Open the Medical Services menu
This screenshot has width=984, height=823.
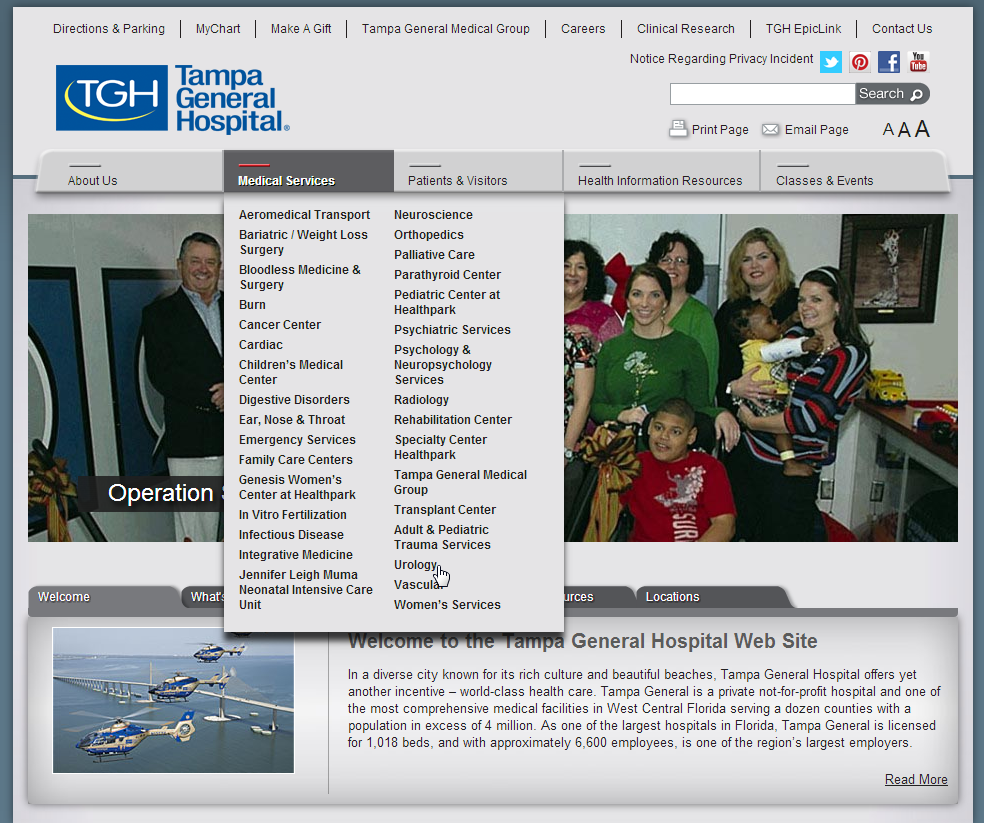pos(286,181)
